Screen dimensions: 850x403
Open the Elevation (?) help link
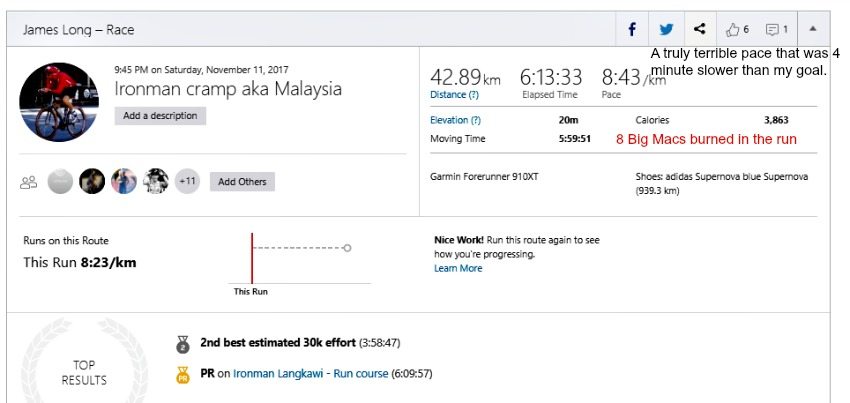[456, 120]
